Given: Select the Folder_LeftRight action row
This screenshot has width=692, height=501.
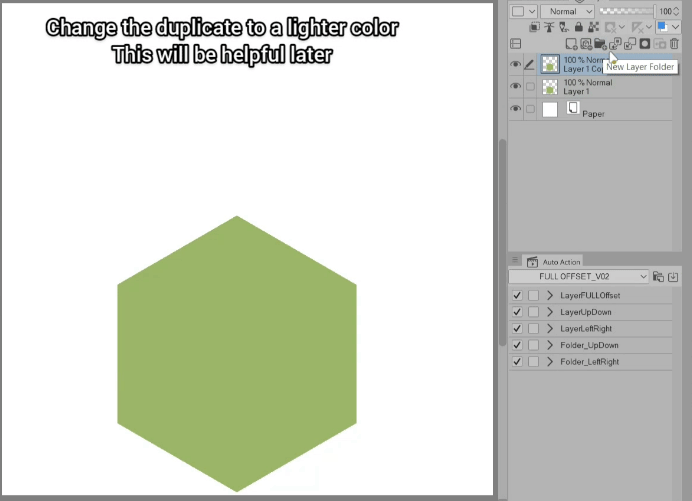Looking at the screenshot, I should (x=590, y=362).
